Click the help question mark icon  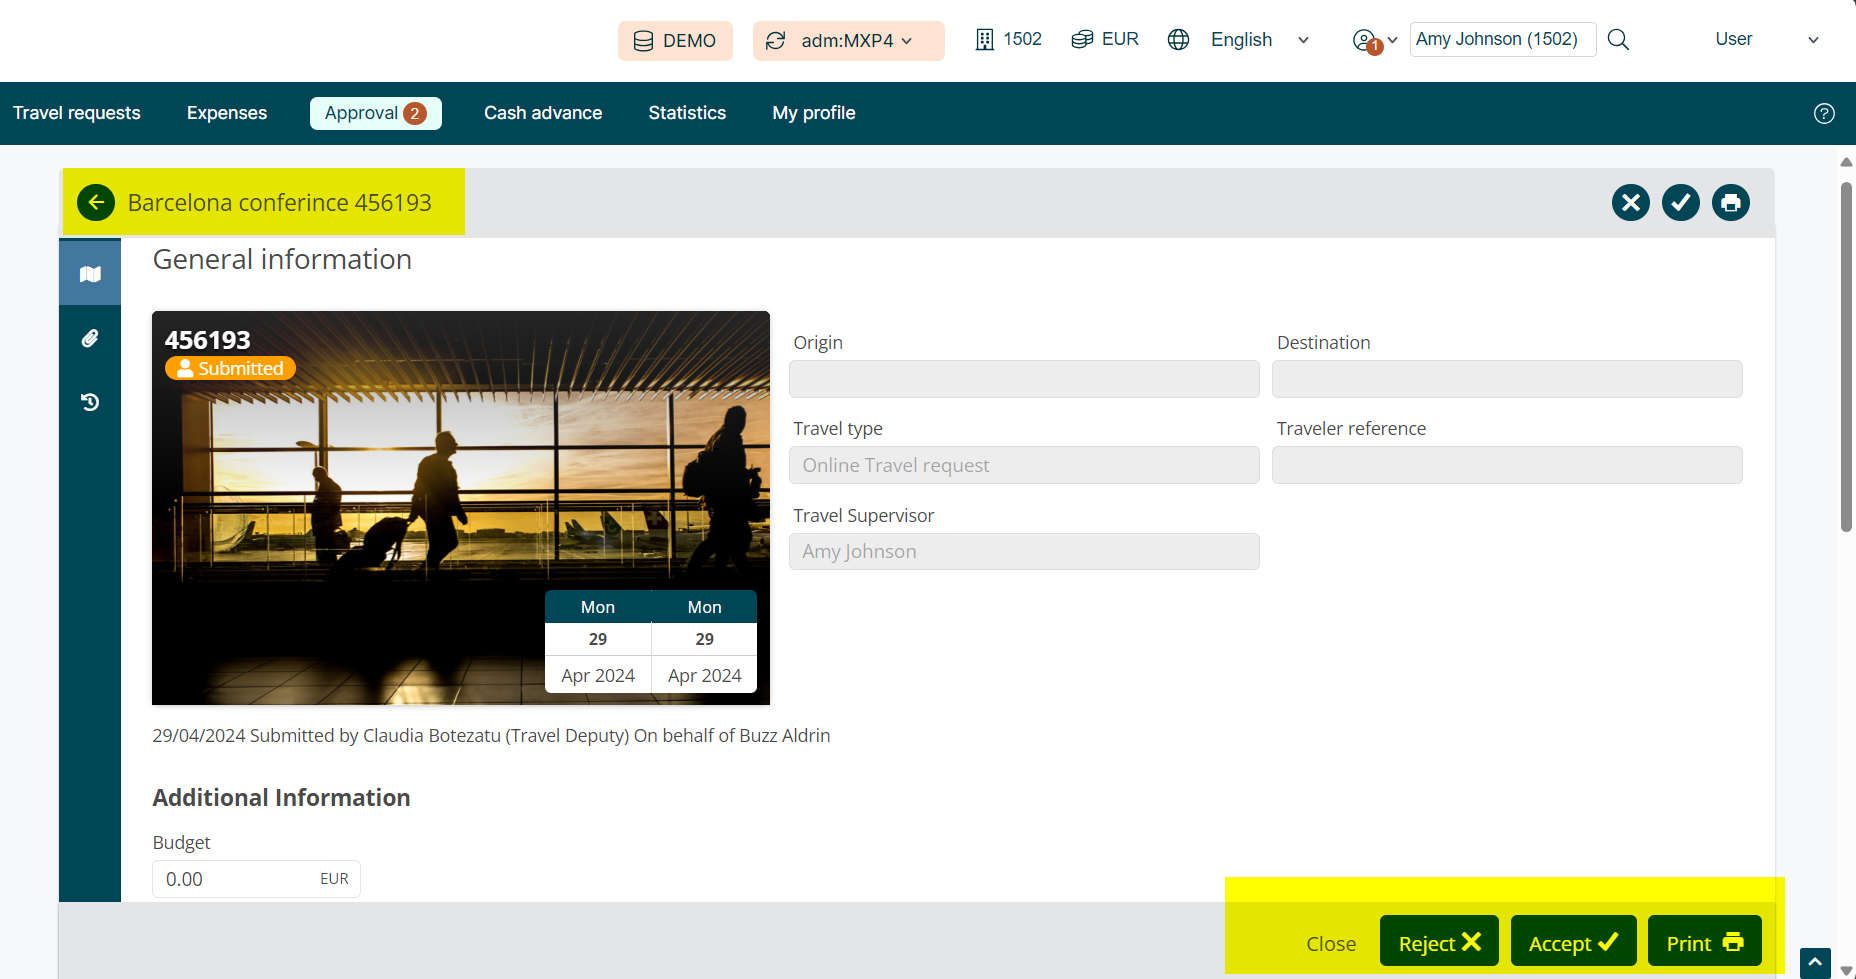coord(1824,114)
